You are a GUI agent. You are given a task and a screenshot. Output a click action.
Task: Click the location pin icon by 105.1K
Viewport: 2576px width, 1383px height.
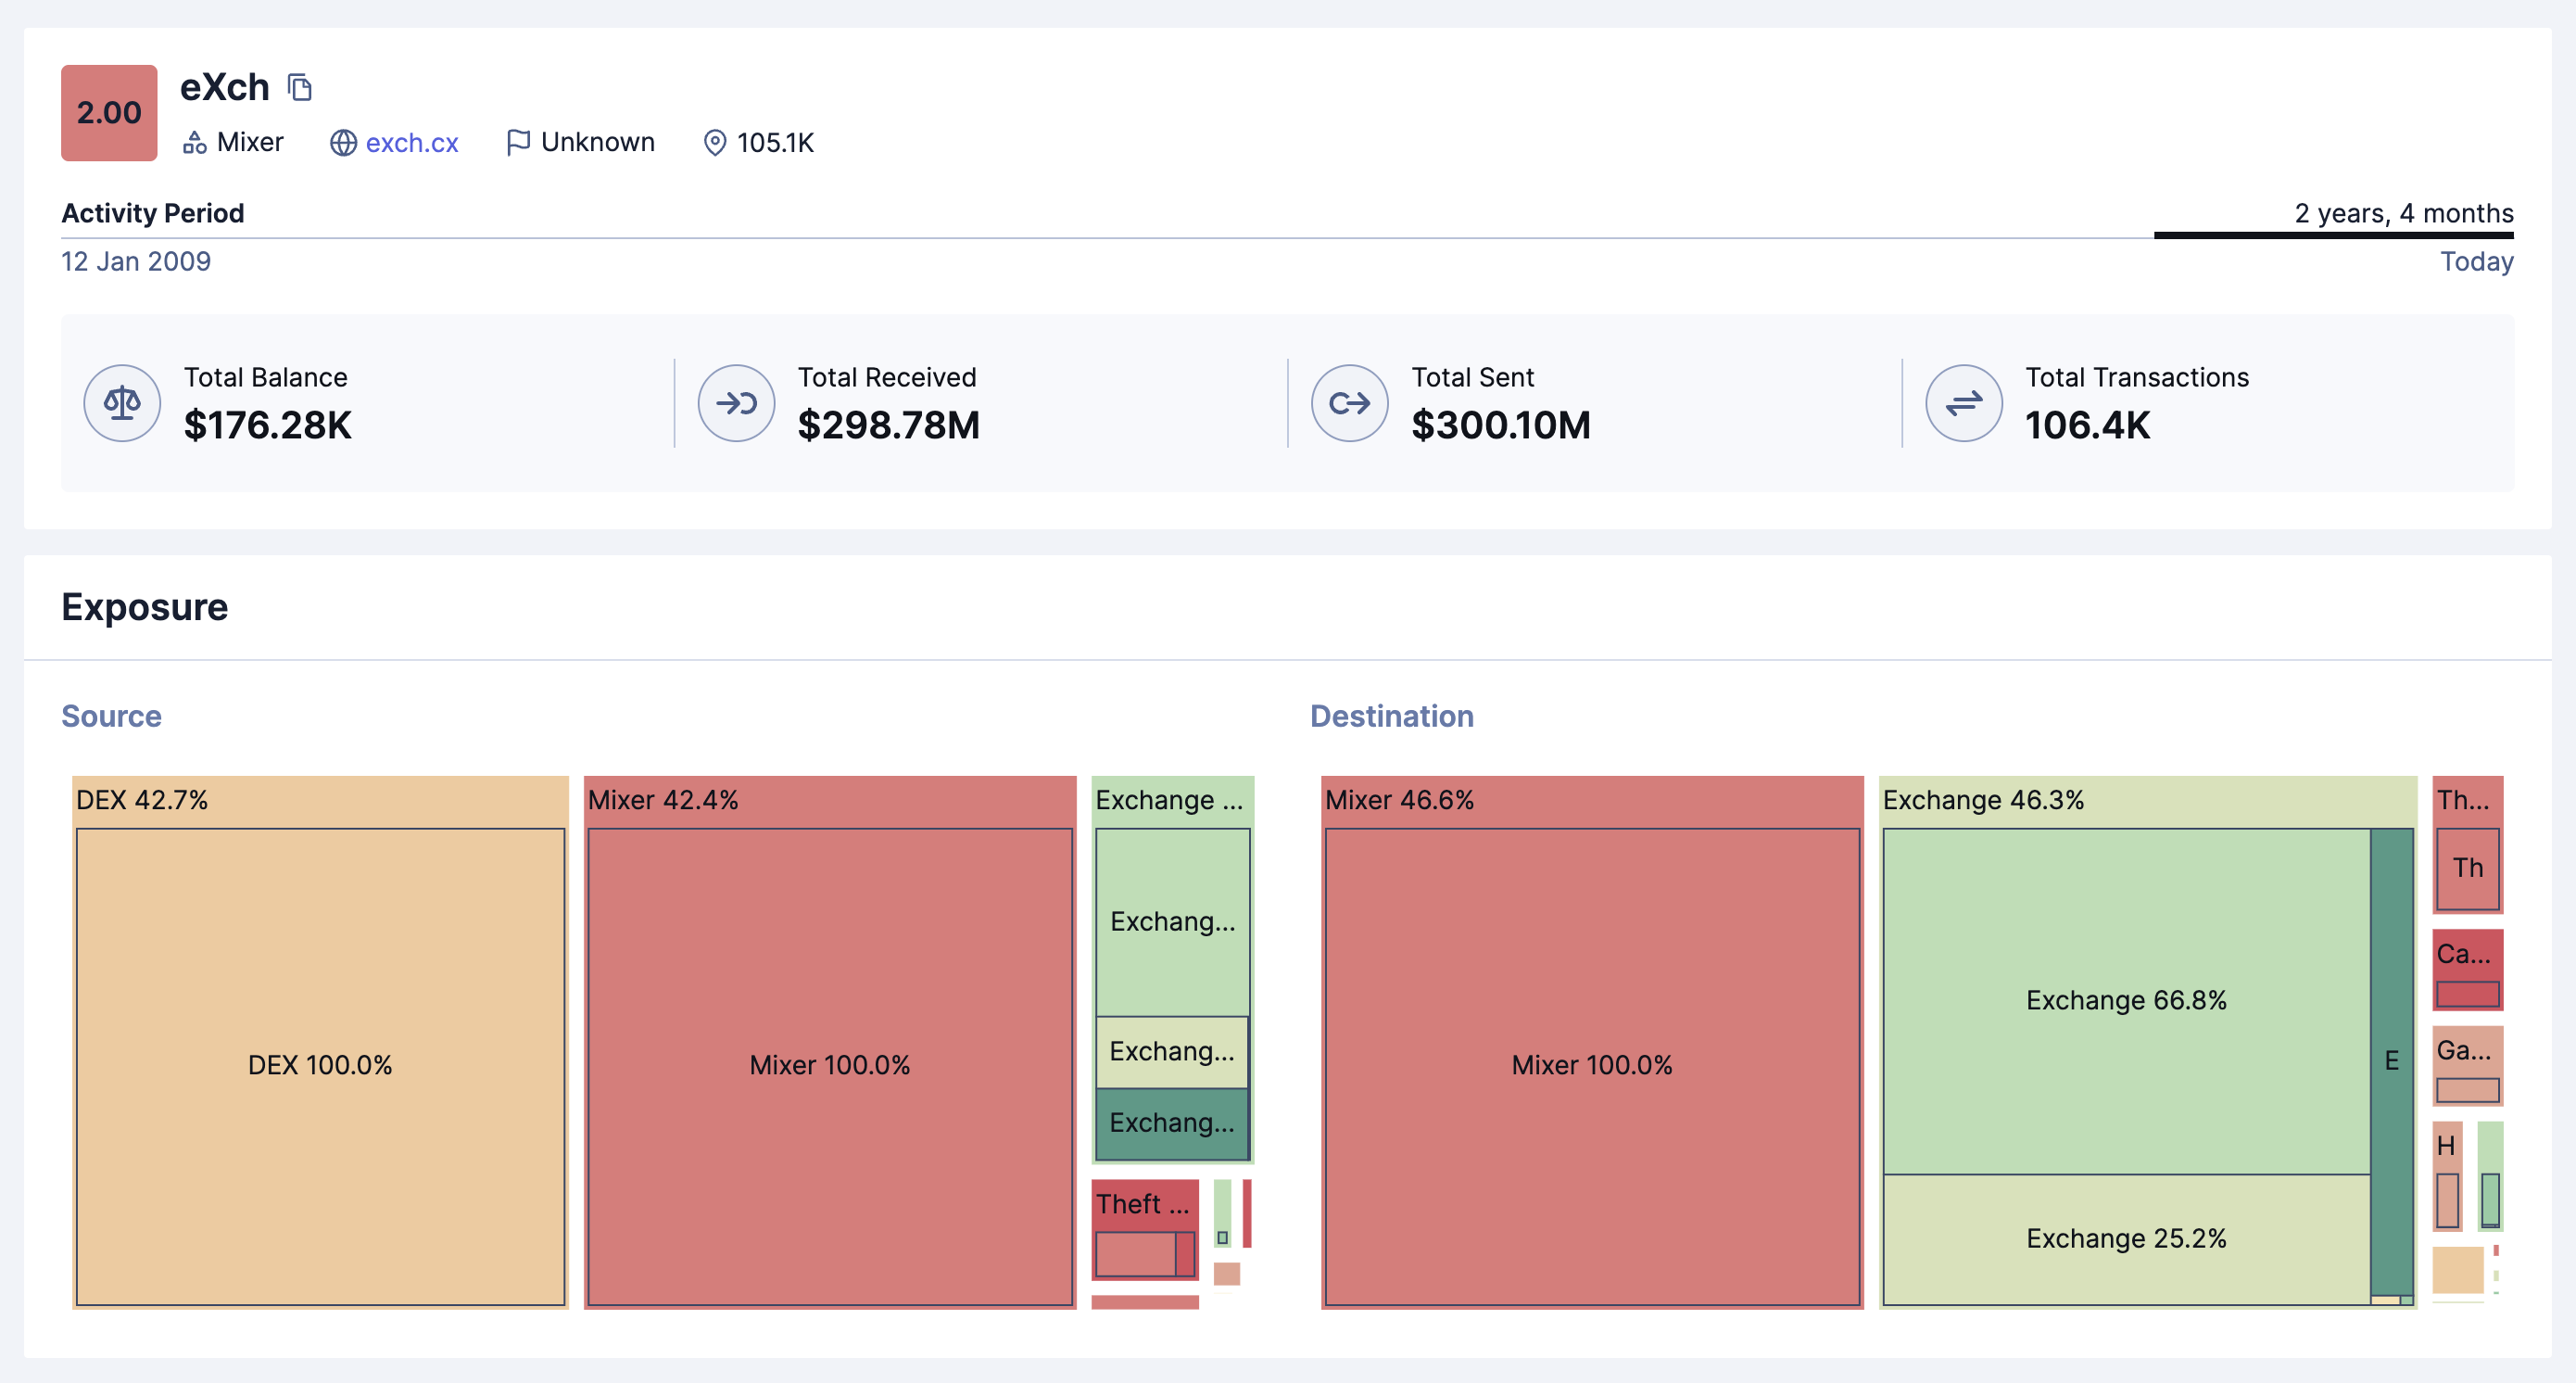(714, 143)
